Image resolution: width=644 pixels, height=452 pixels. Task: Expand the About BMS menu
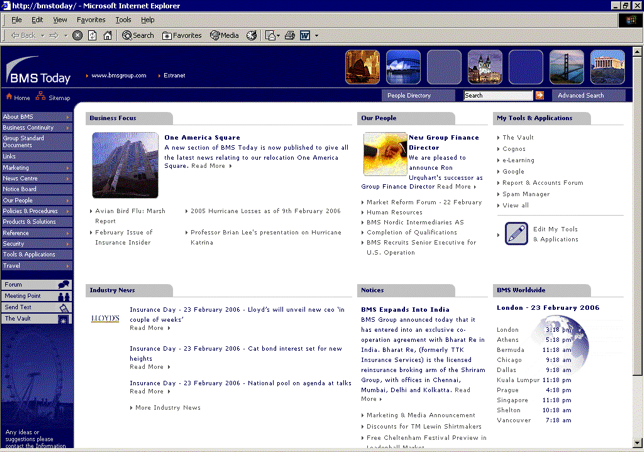pos(36,117)
